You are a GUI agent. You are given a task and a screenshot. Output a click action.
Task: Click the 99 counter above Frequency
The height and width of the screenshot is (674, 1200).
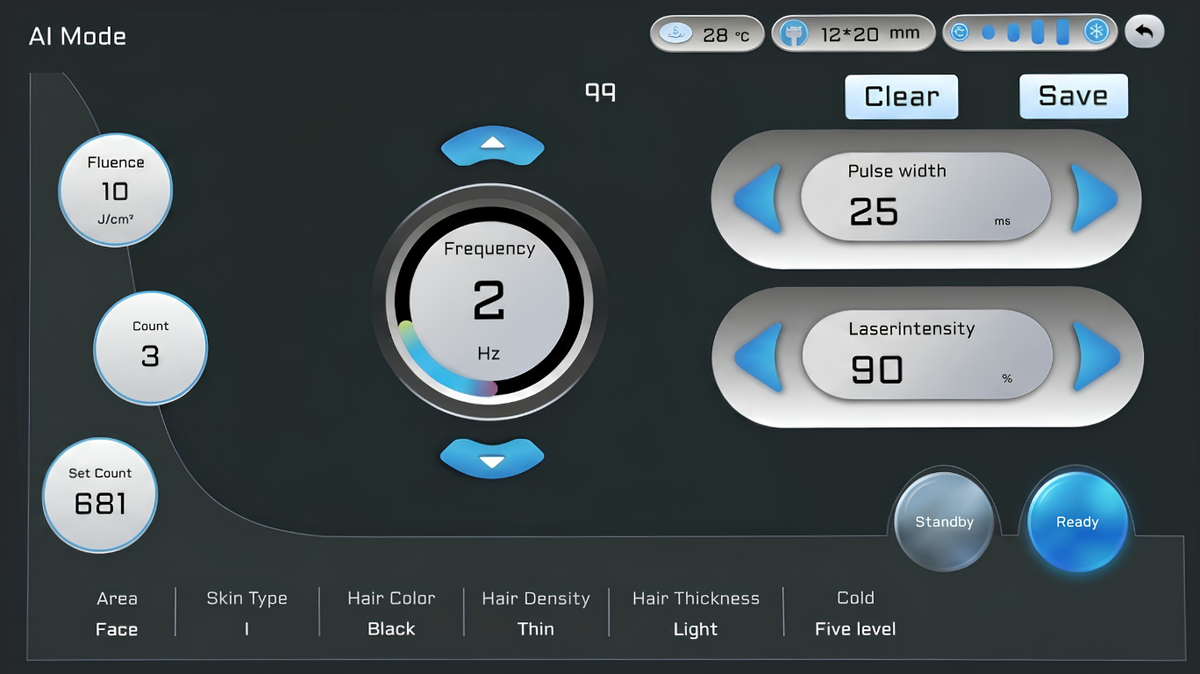pos(600,92)
